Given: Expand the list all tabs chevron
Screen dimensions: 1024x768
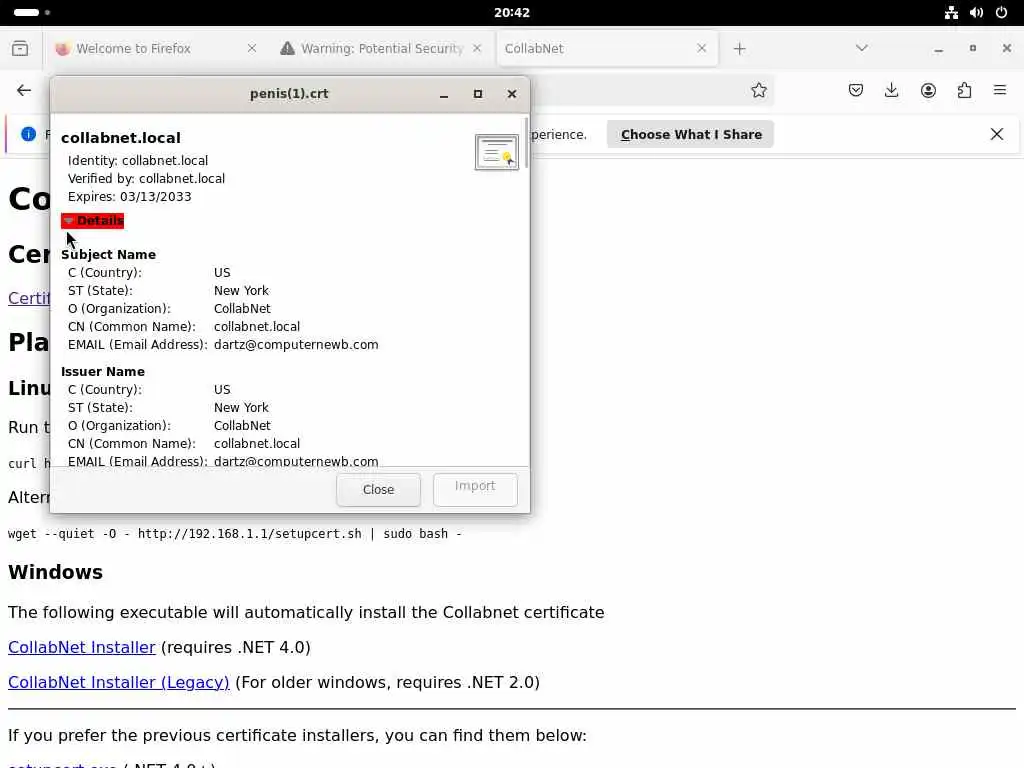Looking at the screenshot, I should point(861,48).
